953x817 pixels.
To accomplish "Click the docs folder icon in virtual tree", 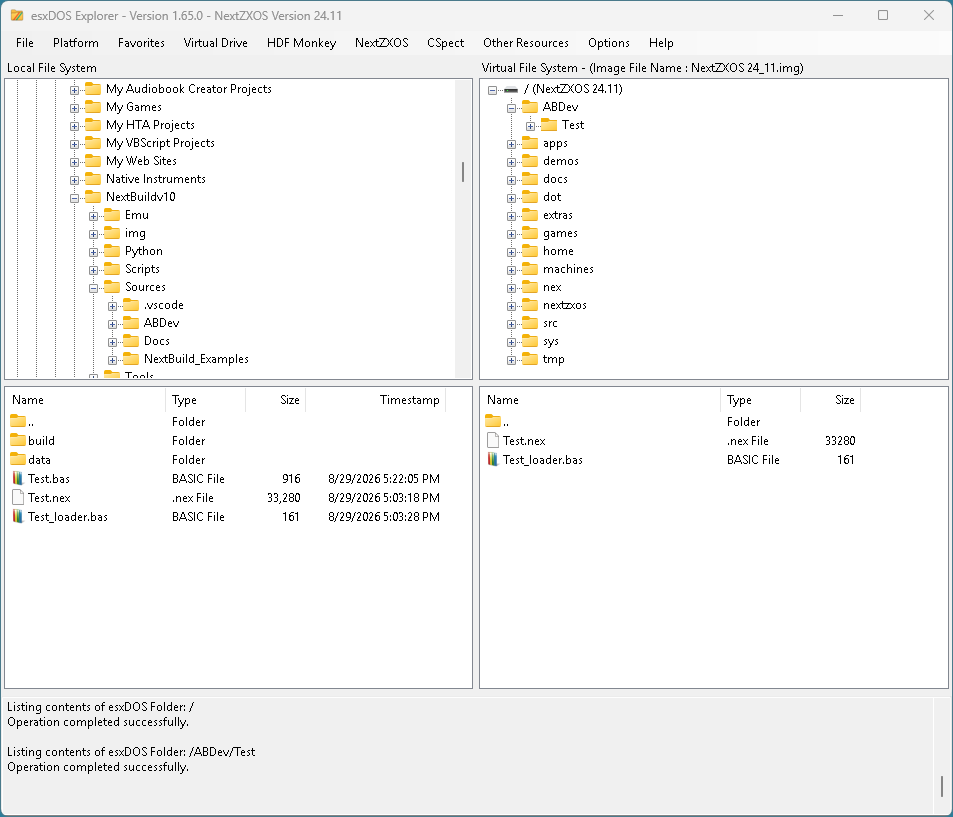I will coord(530,179).
